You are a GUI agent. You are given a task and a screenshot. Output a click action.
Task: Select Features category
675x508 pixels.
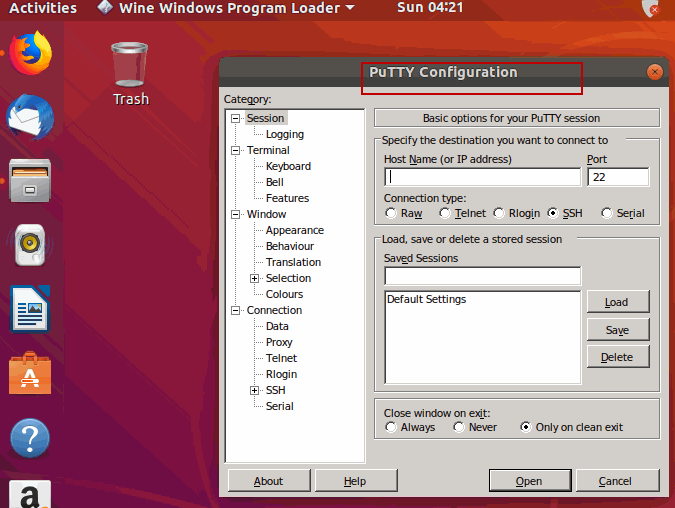[287, 198]
